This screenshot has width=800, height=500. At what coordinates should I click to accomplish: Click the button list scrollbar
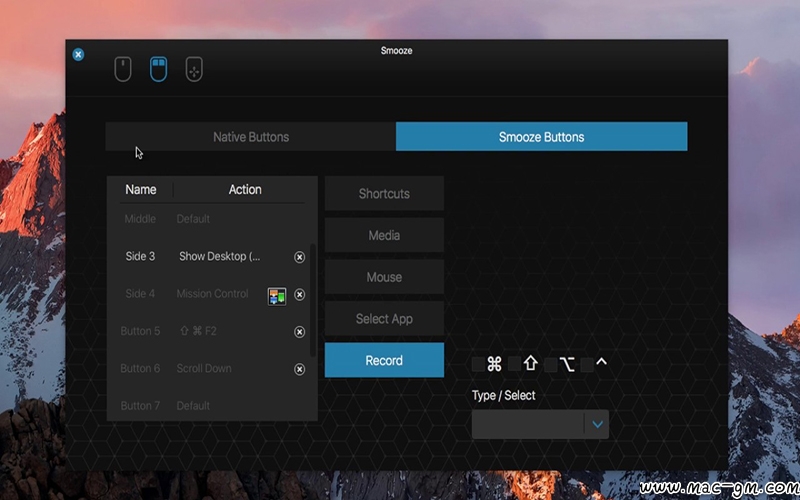313,300
